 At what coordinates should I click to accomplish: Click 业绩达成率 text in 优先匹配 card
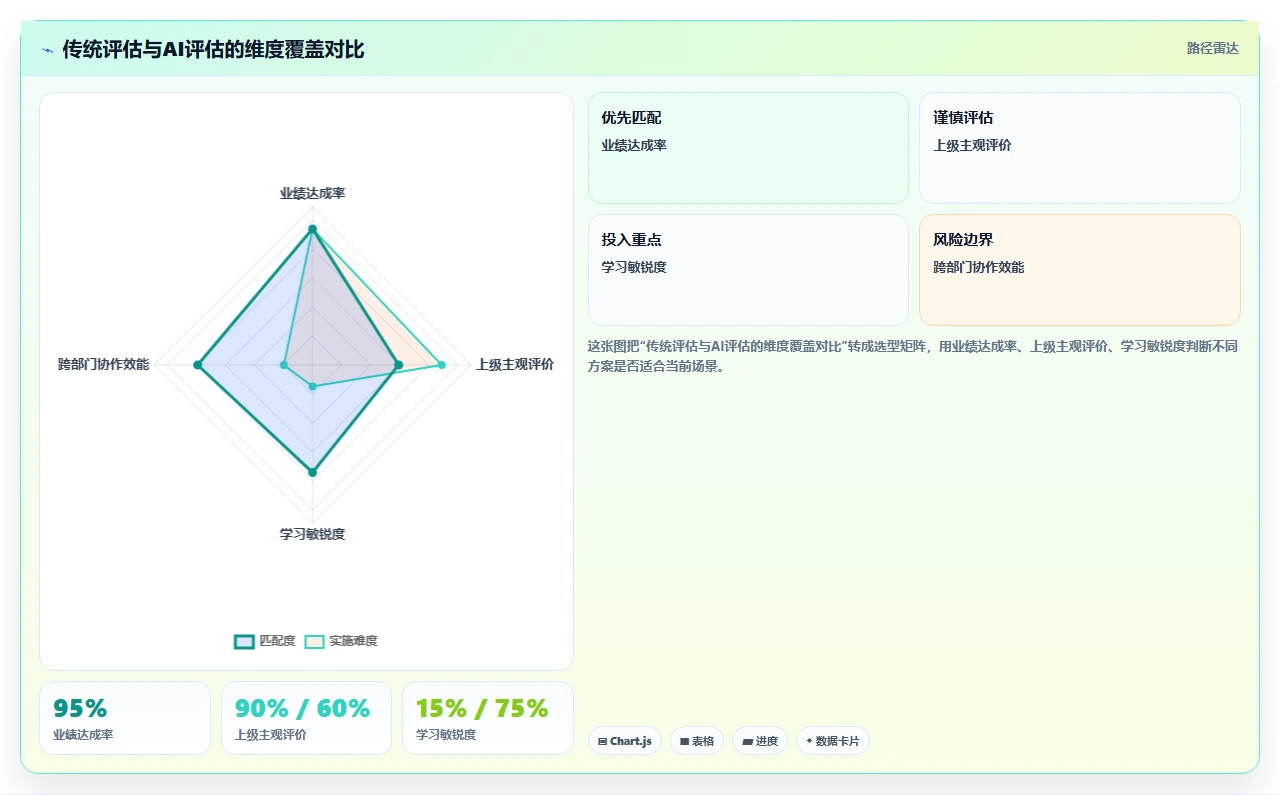click(634, 145)
